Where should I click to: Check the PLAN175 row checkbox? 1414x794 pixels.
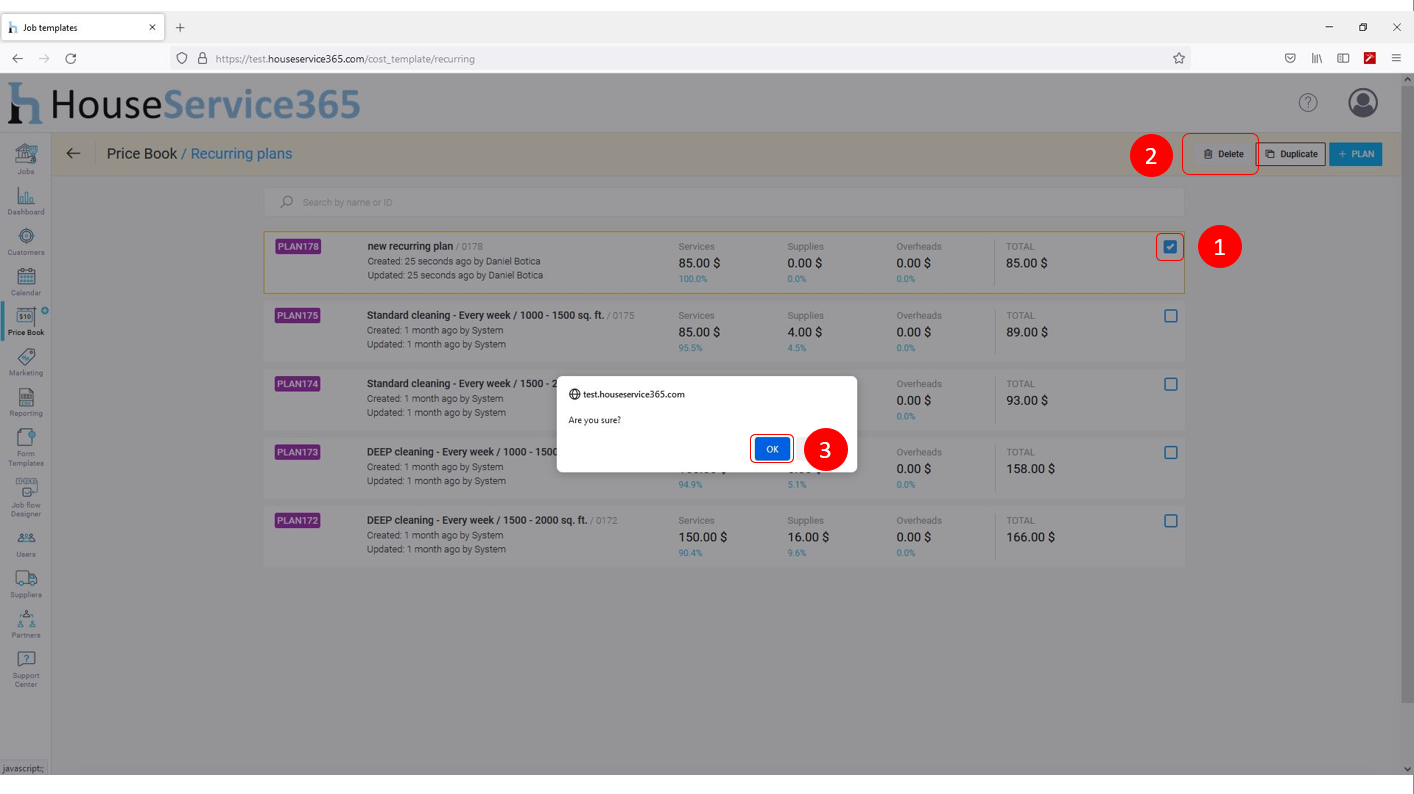point(1170,316)
